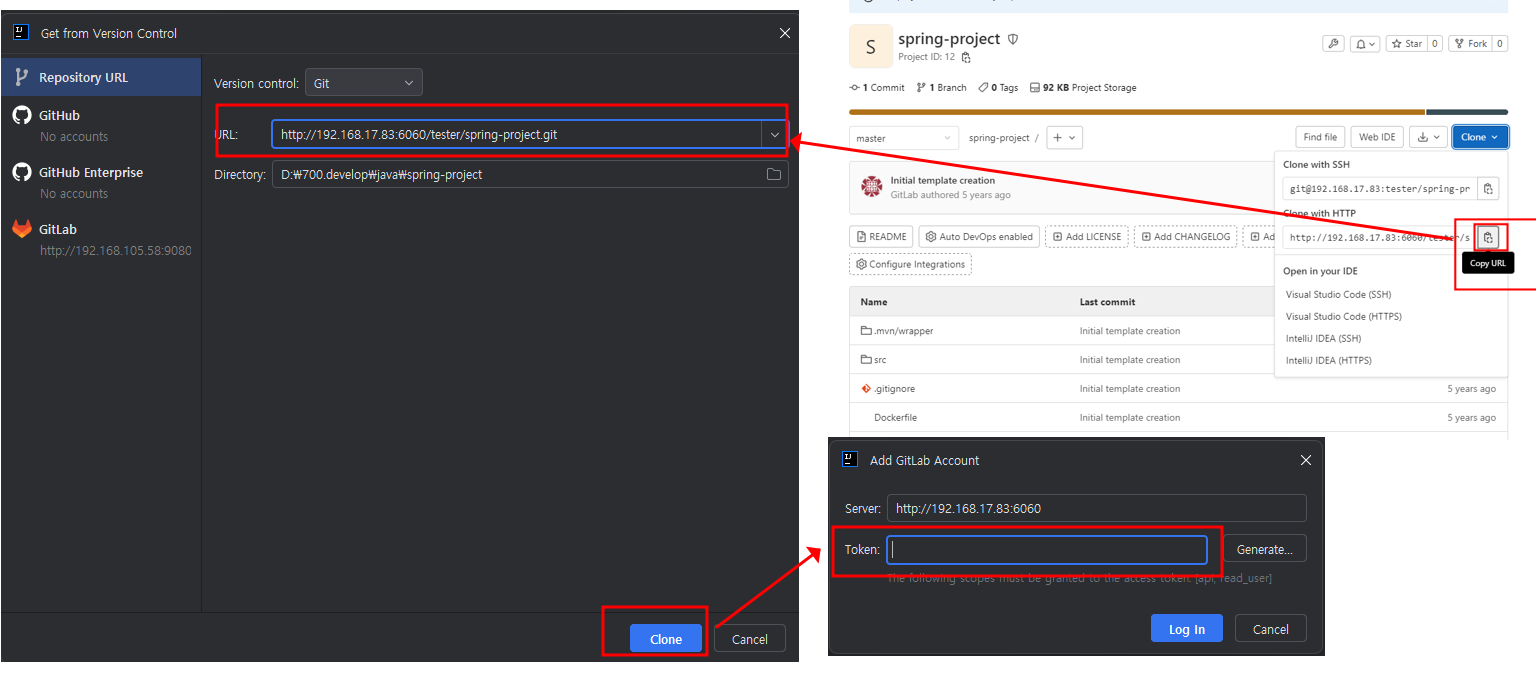Fork the spring-project repository

[1469, 44]
